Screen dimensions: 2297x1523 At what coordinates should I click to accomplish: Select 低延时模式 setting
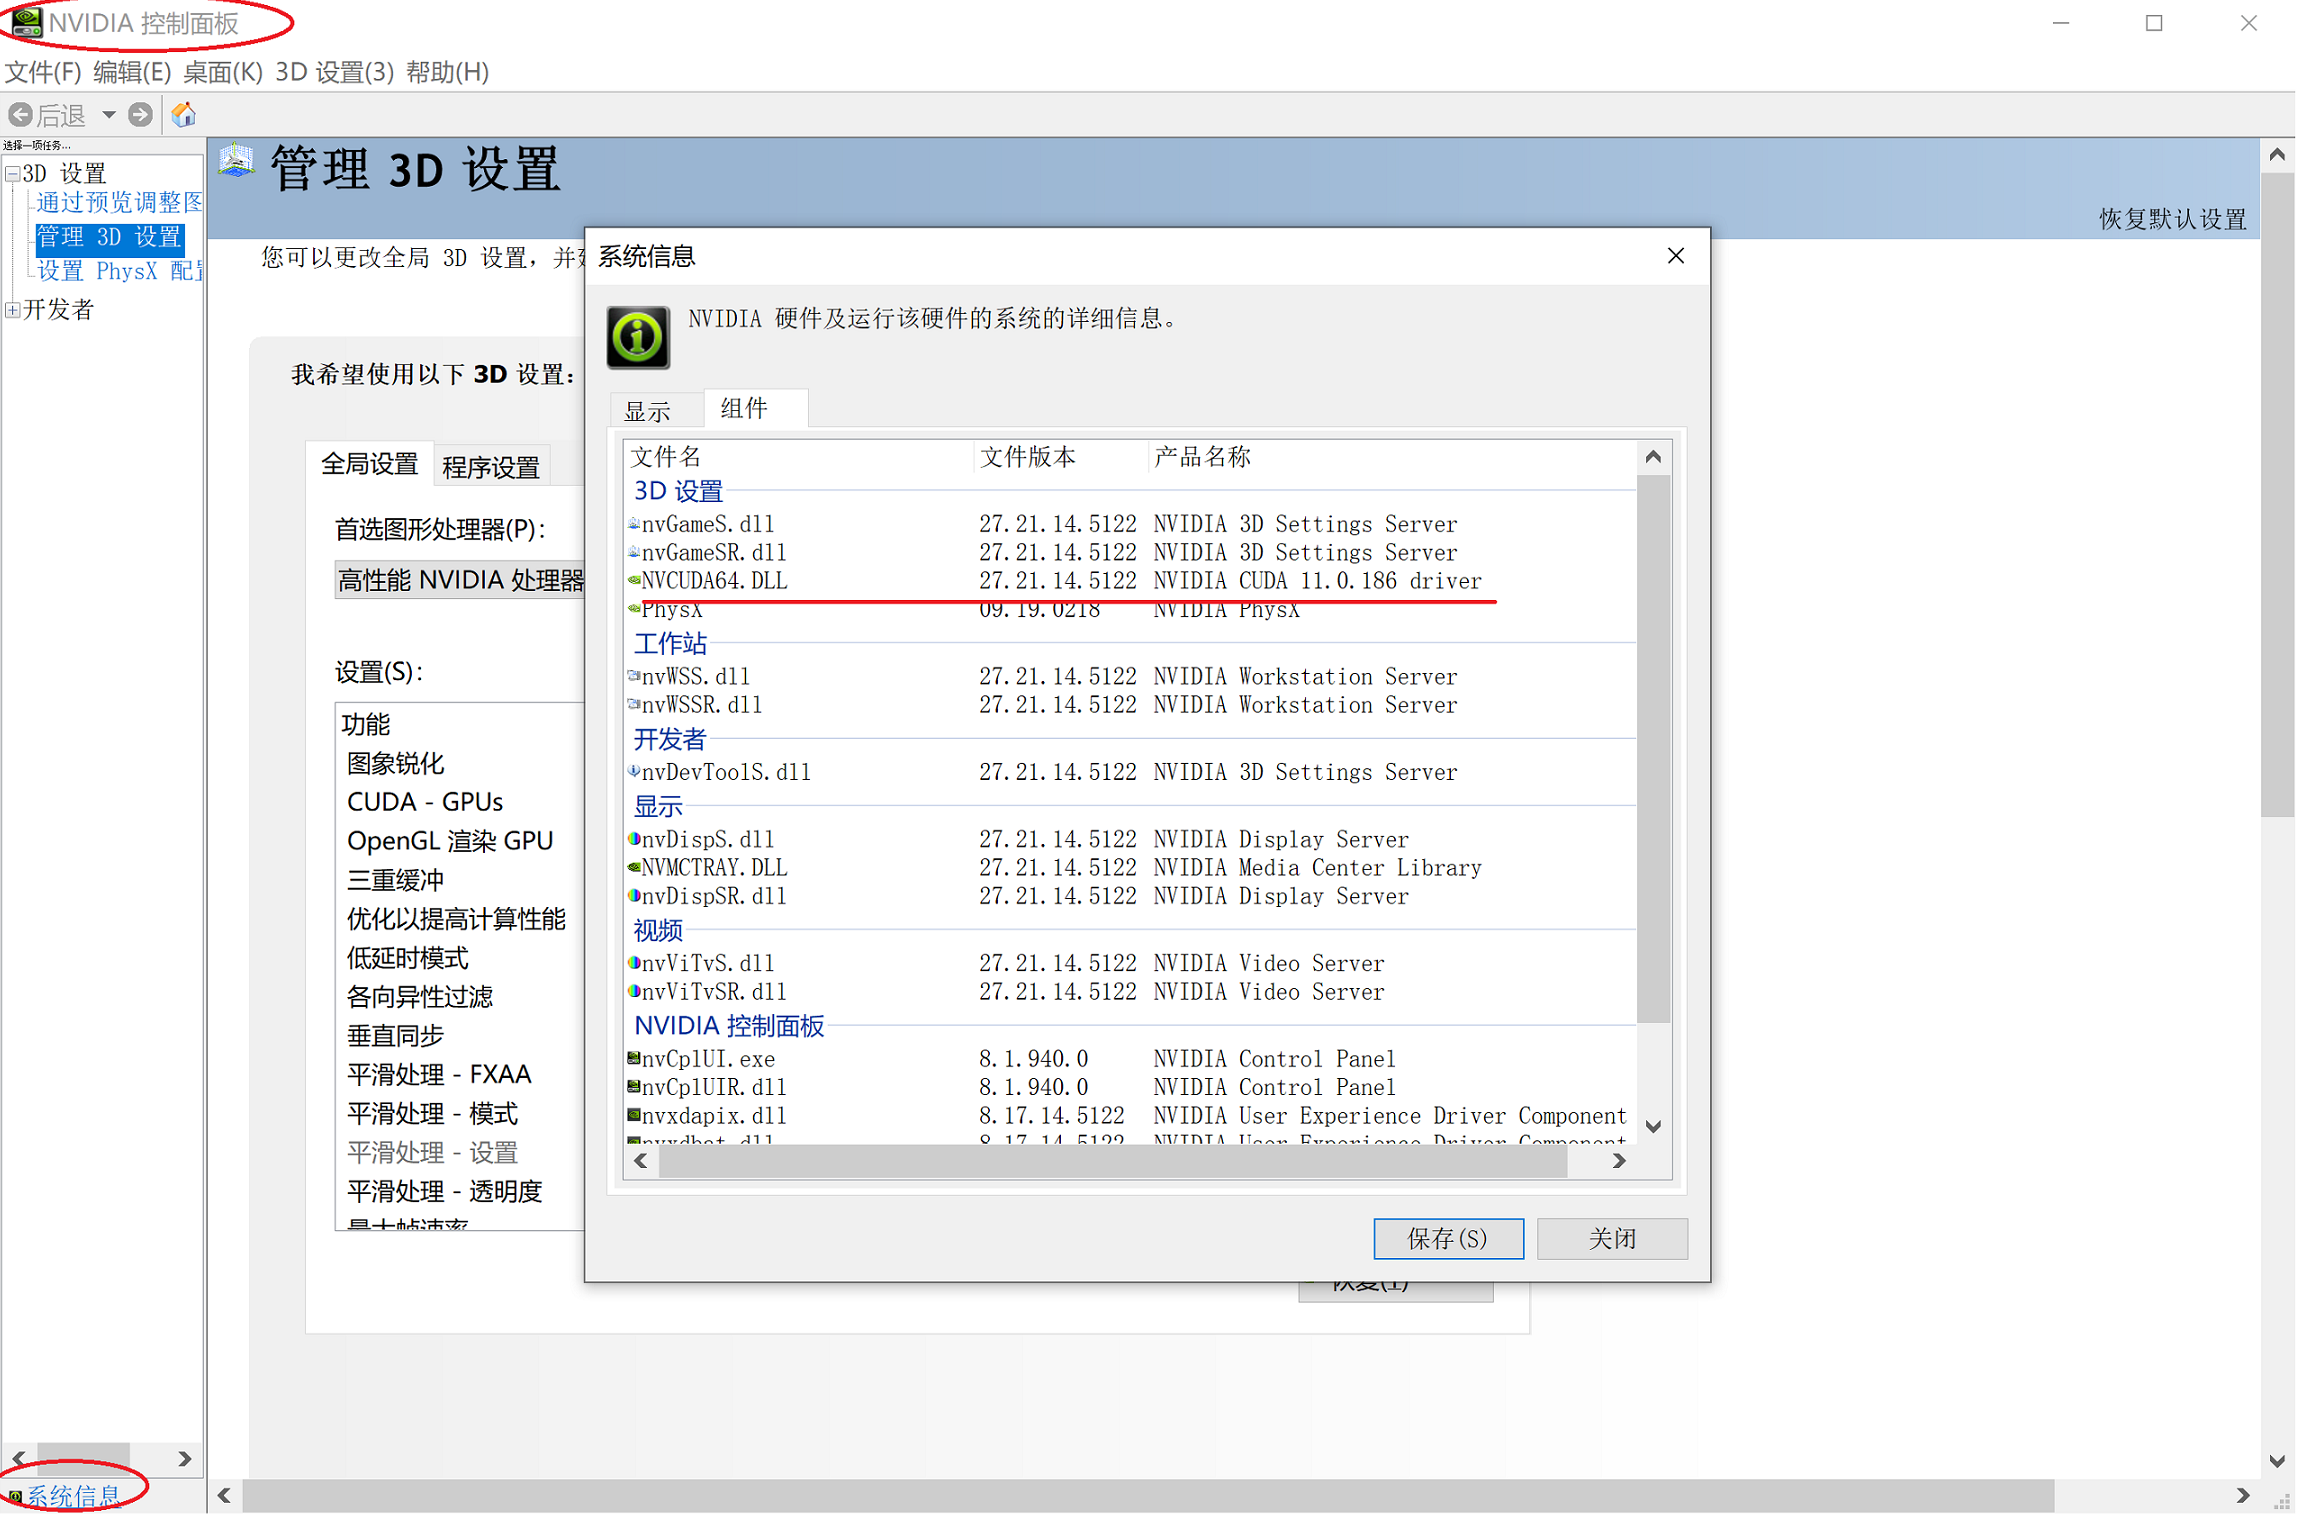[x=407, y=958]
